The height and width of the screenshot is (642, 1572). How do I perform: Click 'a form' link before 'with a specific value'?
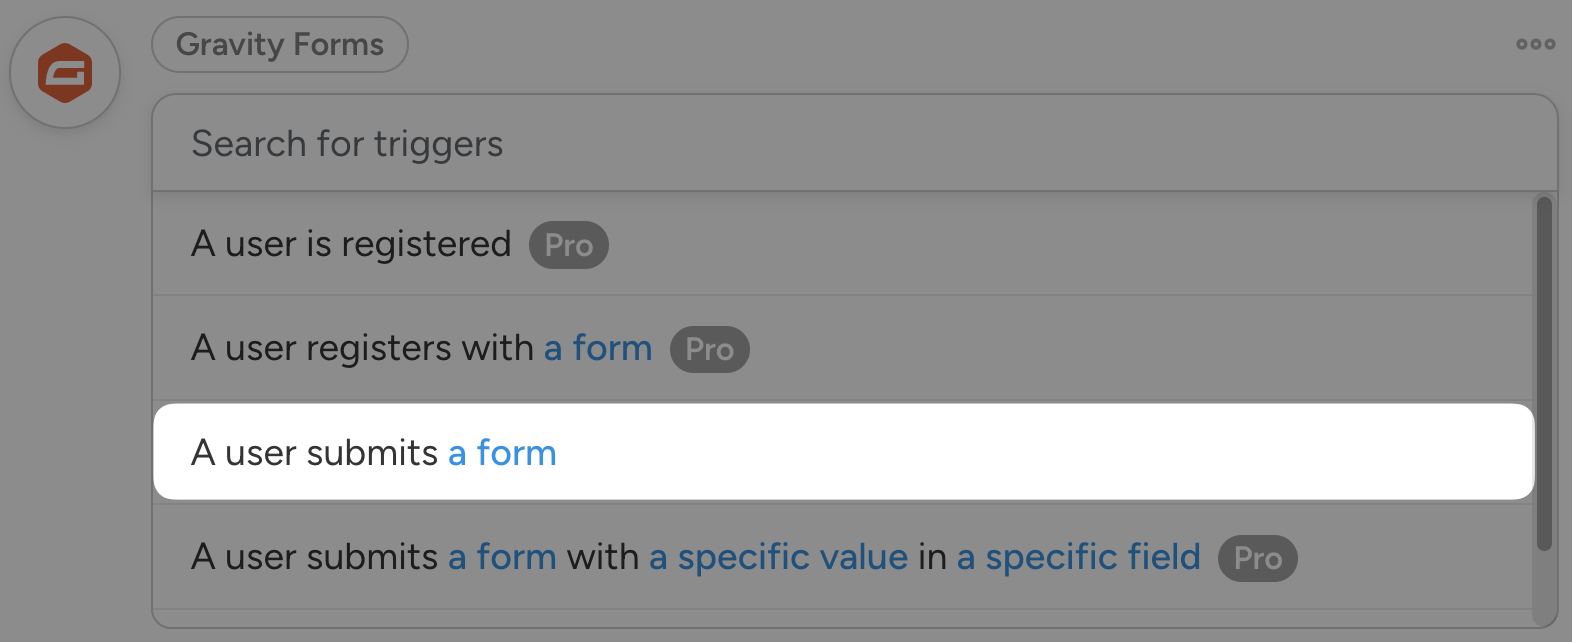(502, 557)
